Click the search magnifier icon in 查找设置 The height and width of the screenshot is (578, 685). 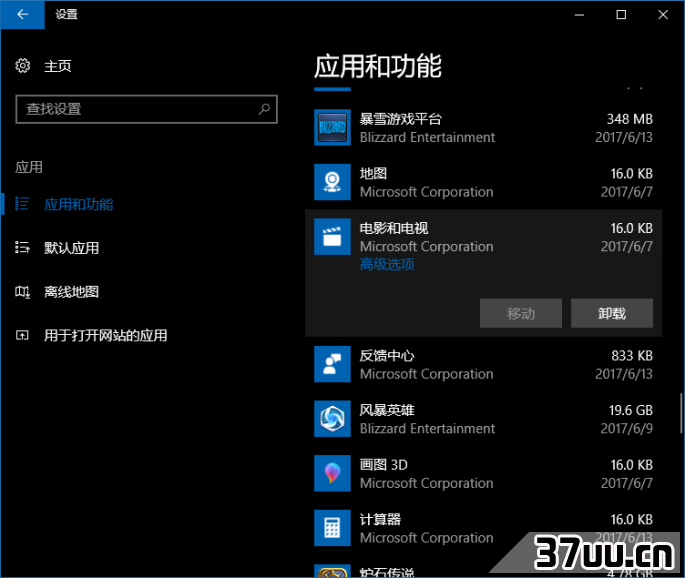coord(264,109)
